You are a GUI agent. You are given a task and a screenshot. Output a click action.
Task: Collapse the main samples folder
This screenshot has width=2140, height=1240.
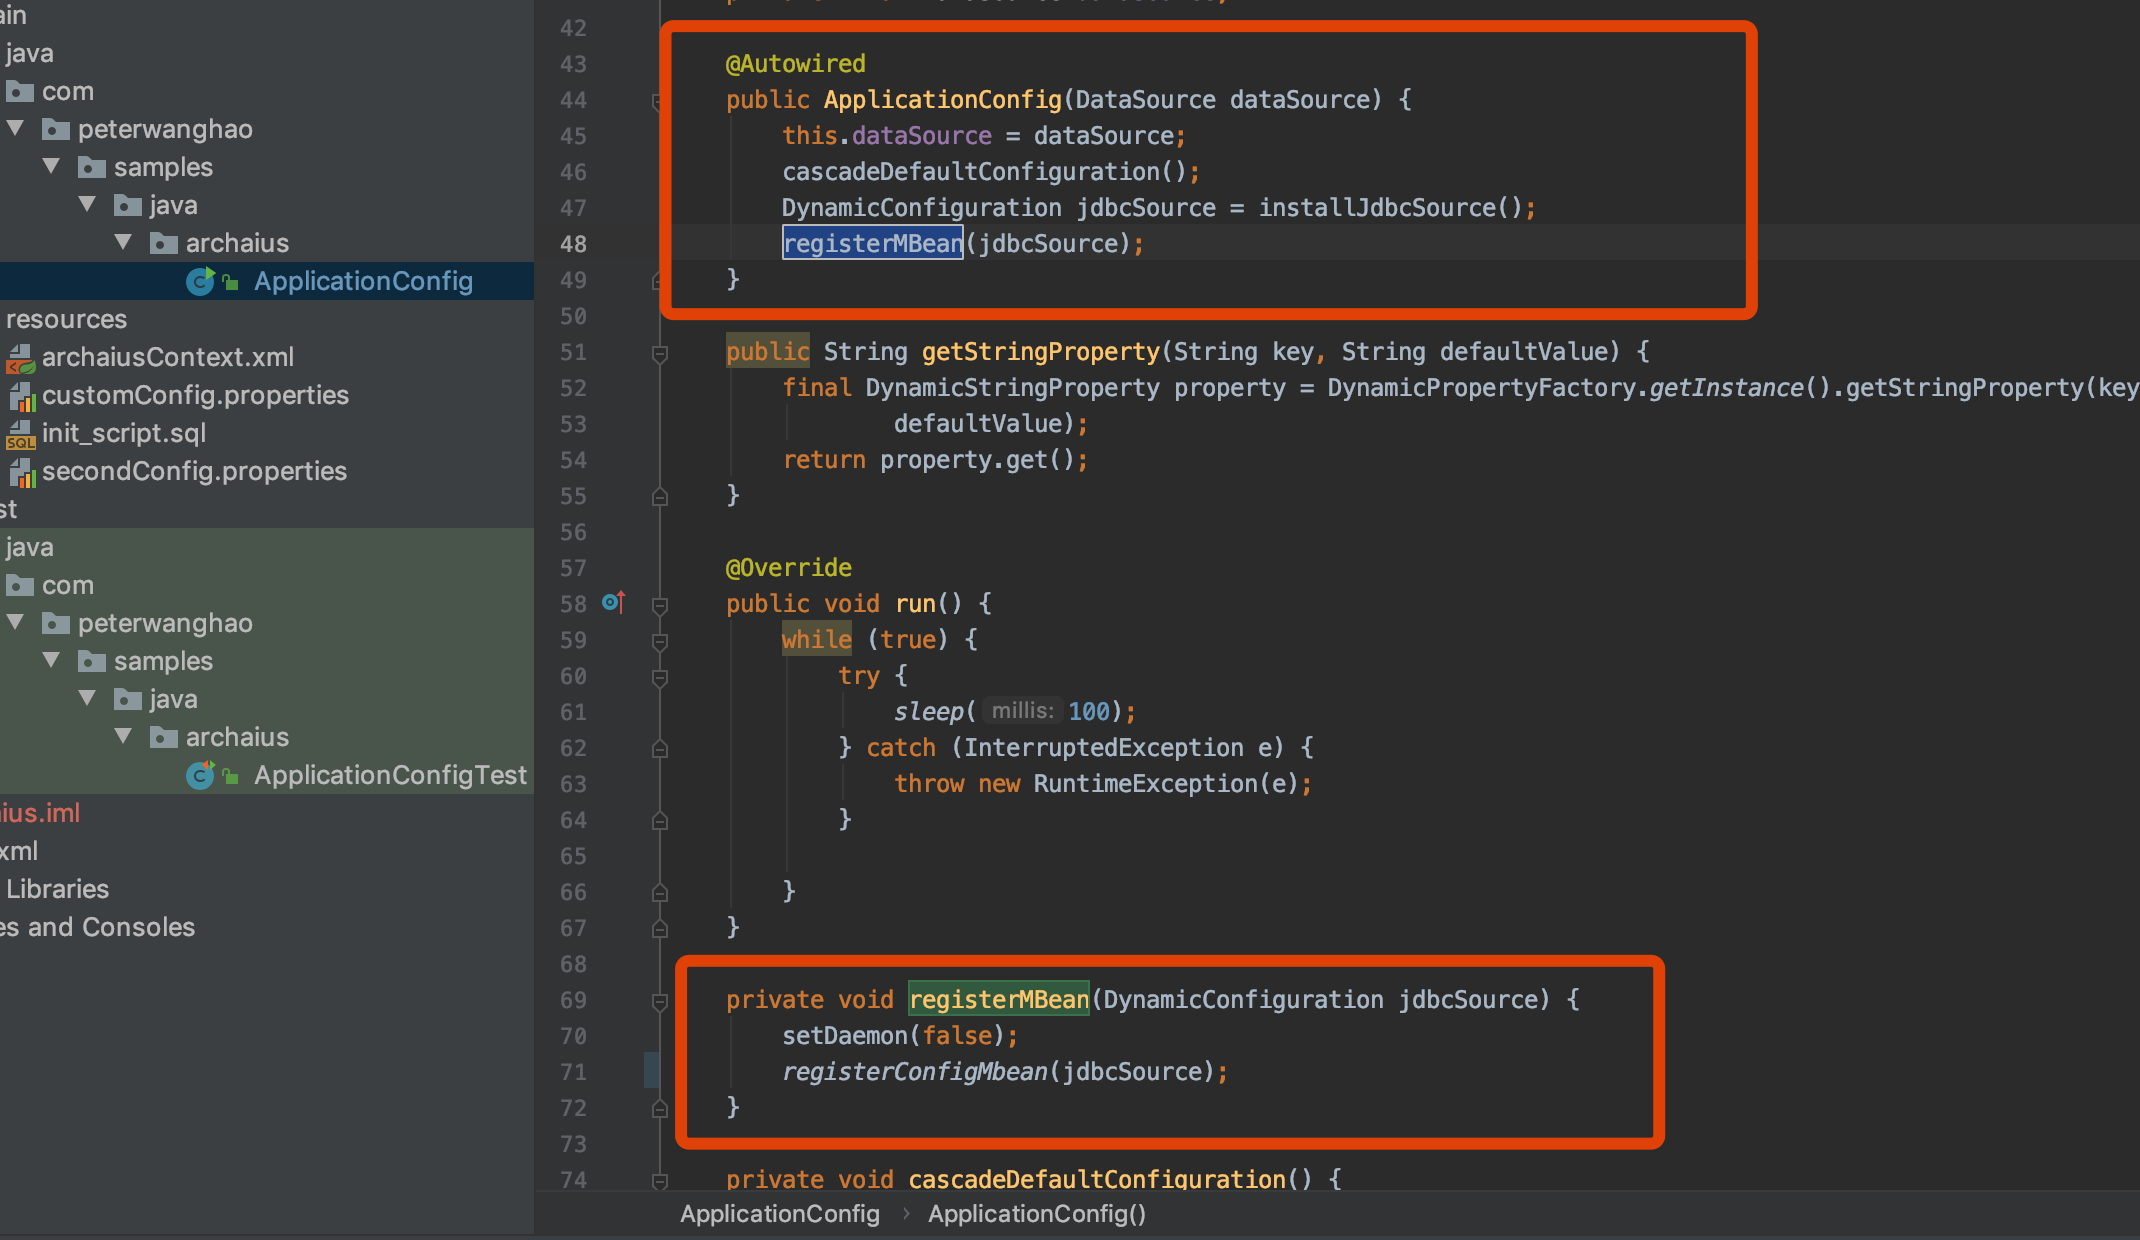(52, 167)
